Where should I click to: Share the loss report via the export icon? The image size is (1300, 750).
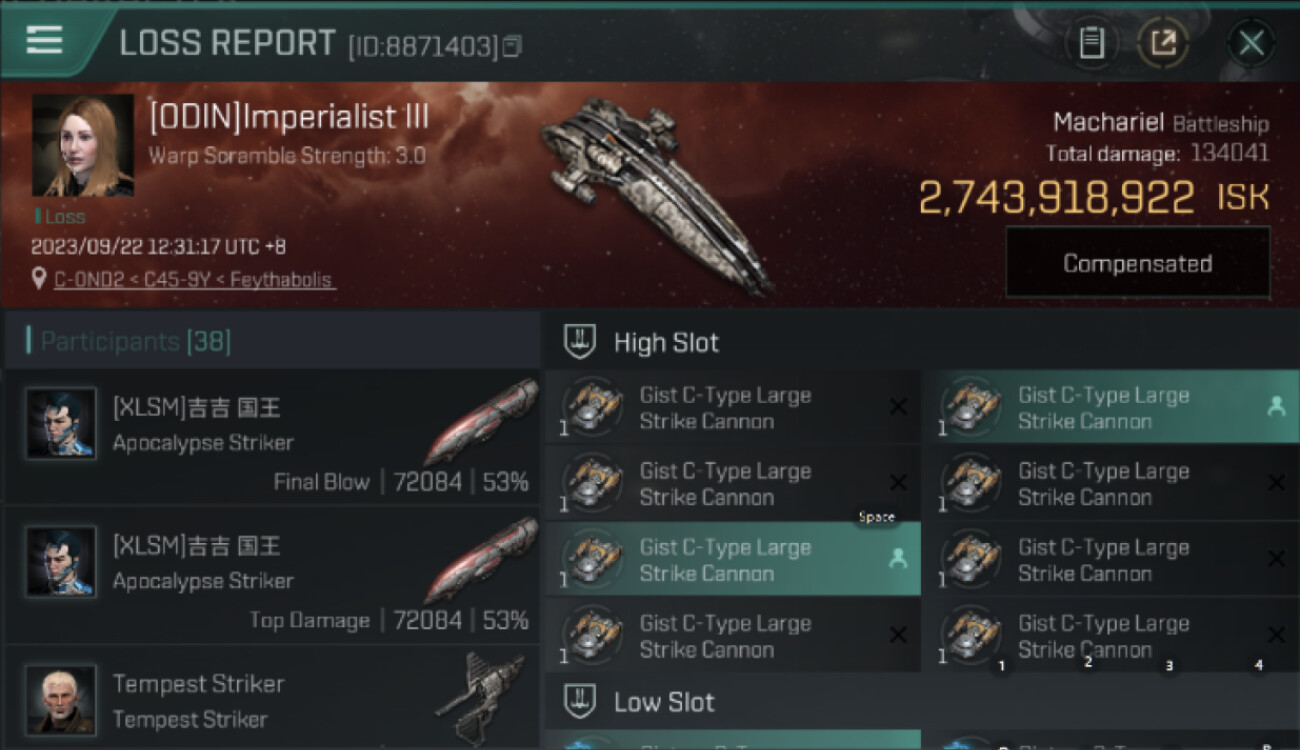1163,43
